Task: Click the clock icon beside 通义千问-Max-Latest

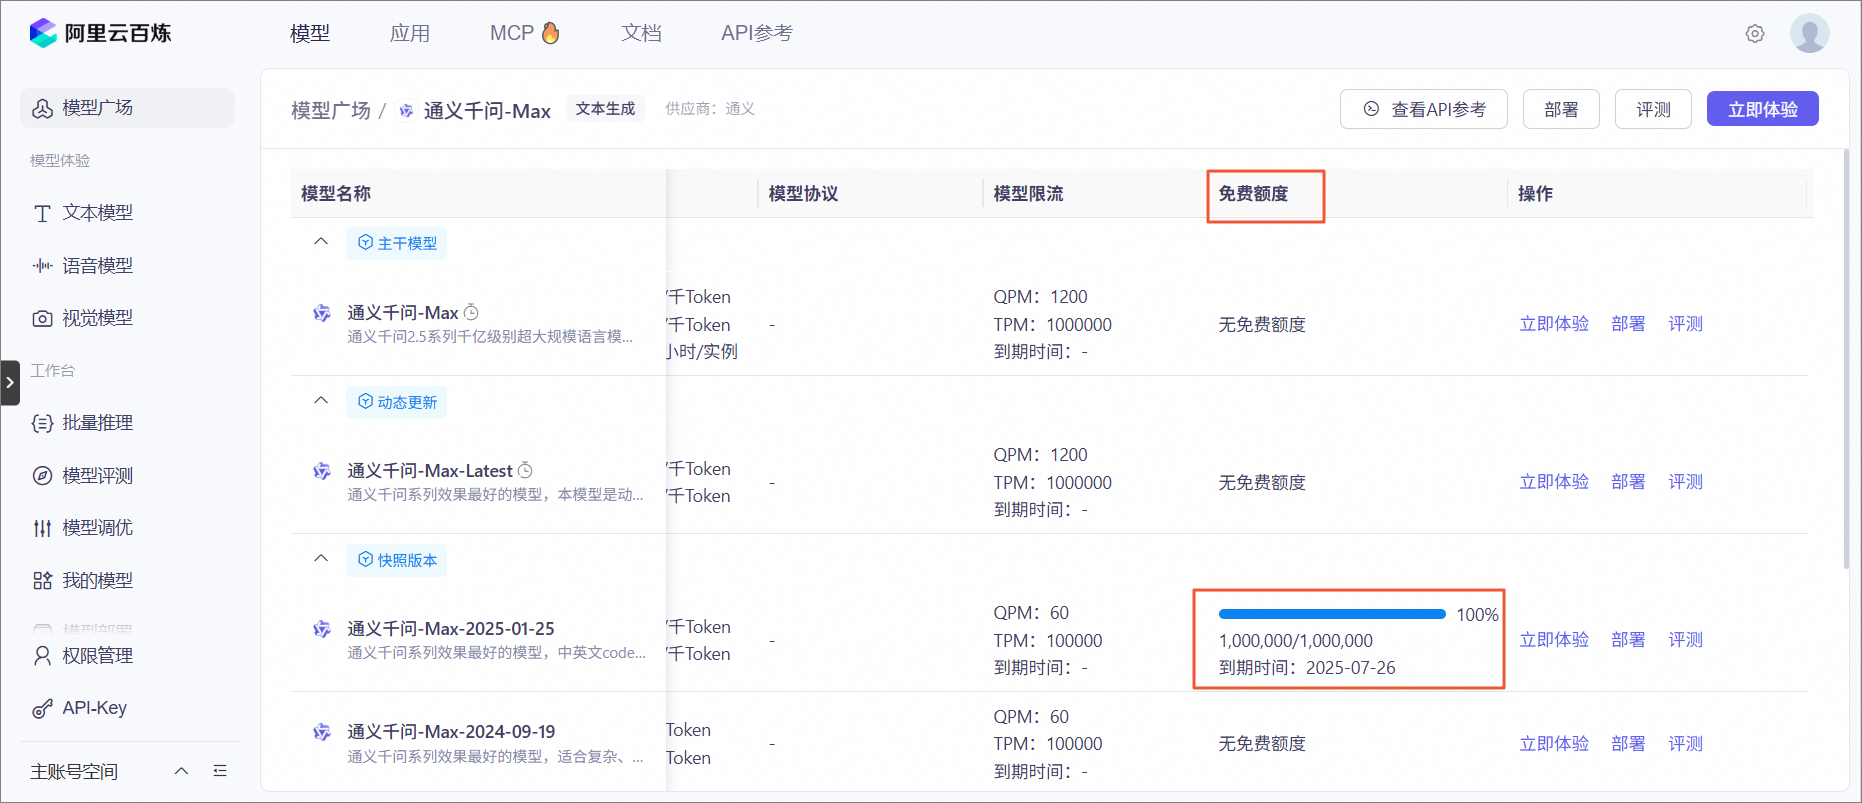Action: (525, 470)
